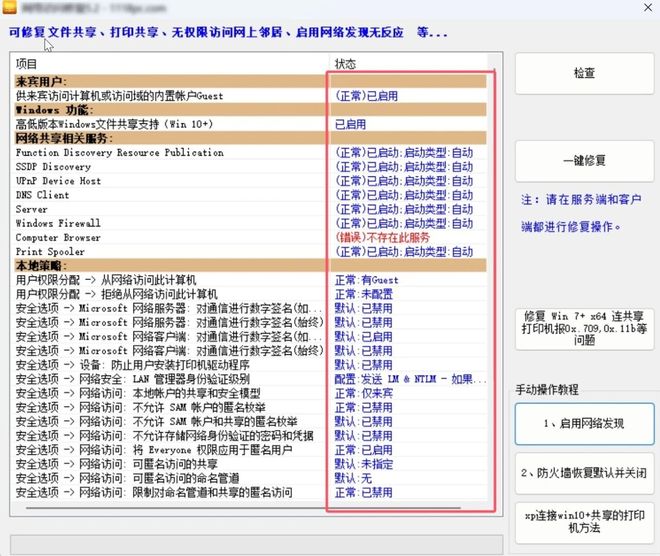Select the Print Spooler row
Image resolution: width=660 pixels, height=556 pixels.
(250, 252)
